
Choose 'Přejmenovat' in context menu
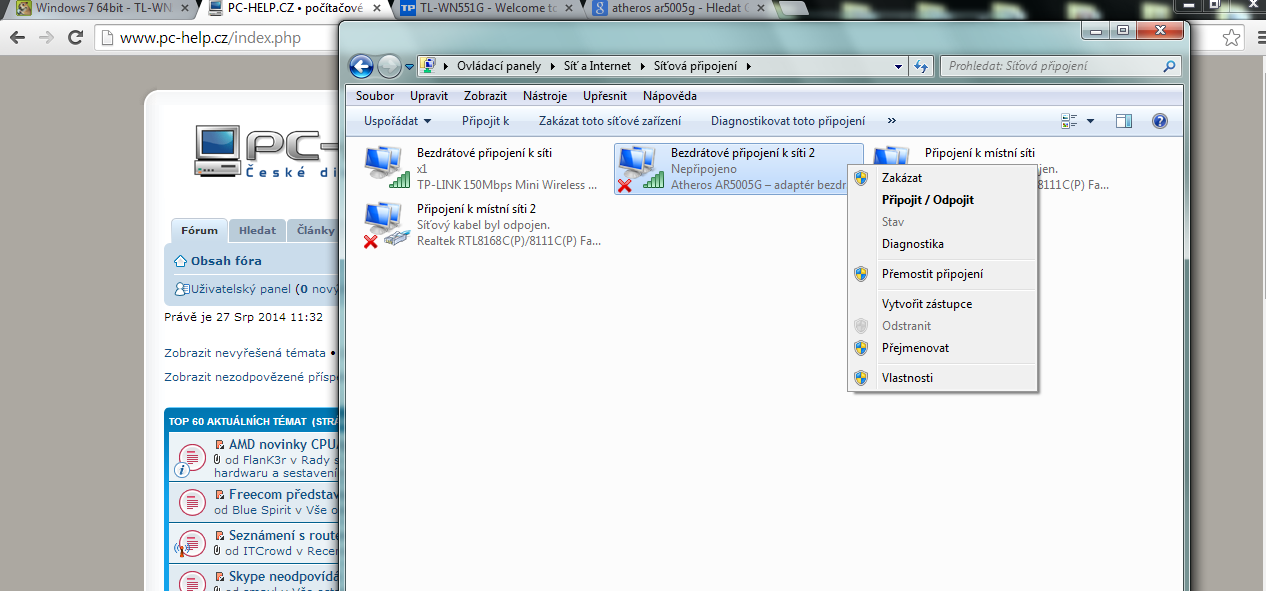(915, 348)
